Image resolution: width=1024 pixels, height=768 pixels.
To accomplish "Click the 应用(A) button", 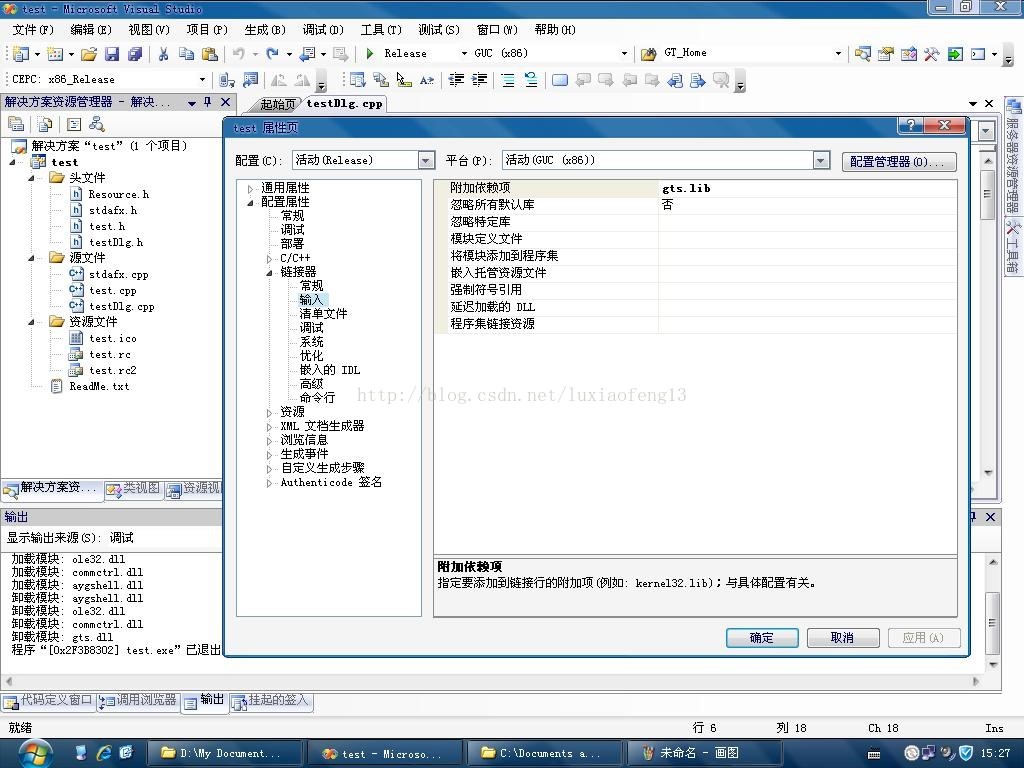I will pyautogui.click(x=923, y=637).
